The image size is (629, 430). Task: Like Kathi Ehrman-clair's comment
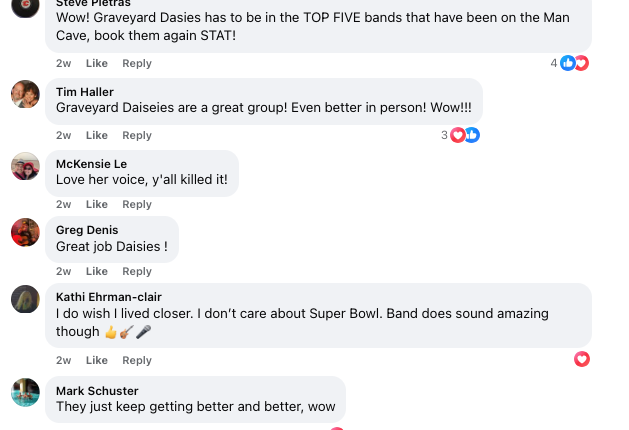97,360
